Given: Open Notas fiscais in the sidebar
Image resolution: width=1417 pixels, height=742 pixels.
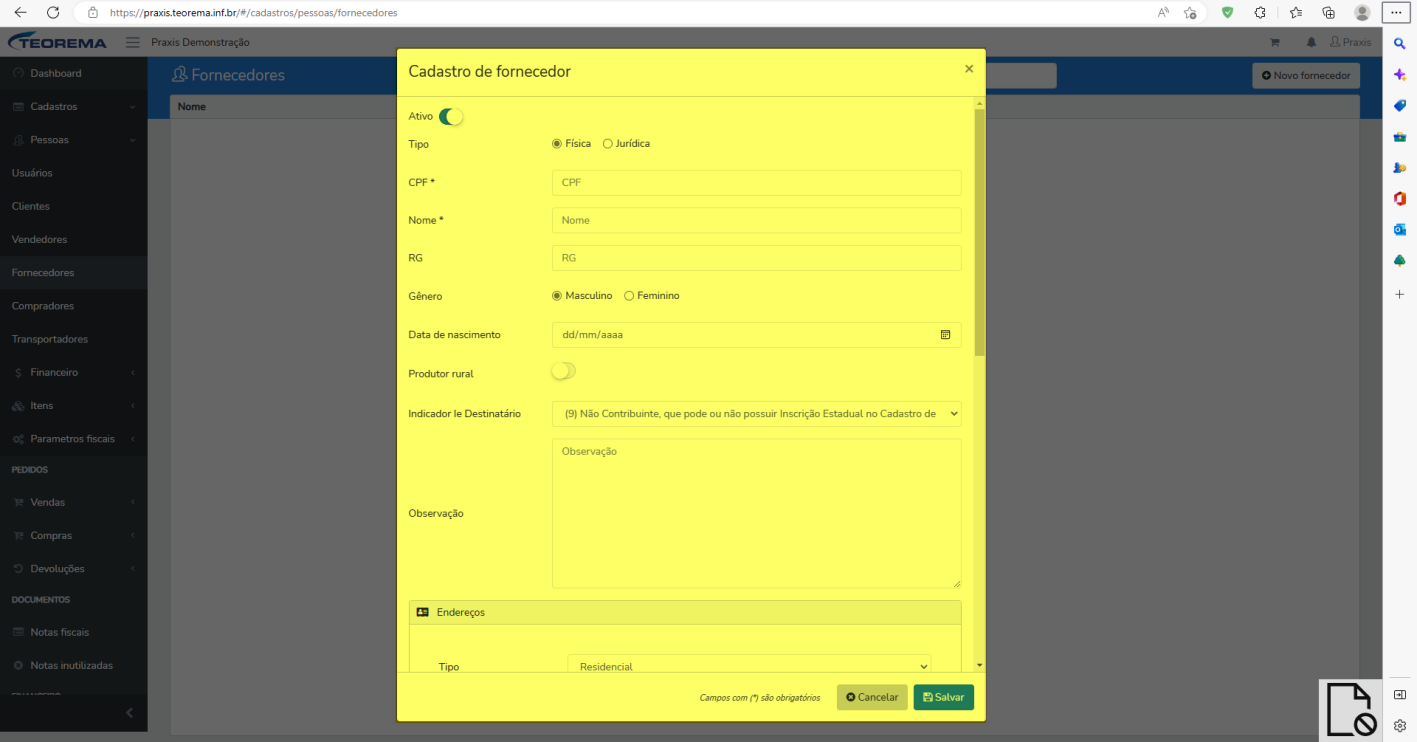Looking at the screenshot, I should tap(73, 632).
